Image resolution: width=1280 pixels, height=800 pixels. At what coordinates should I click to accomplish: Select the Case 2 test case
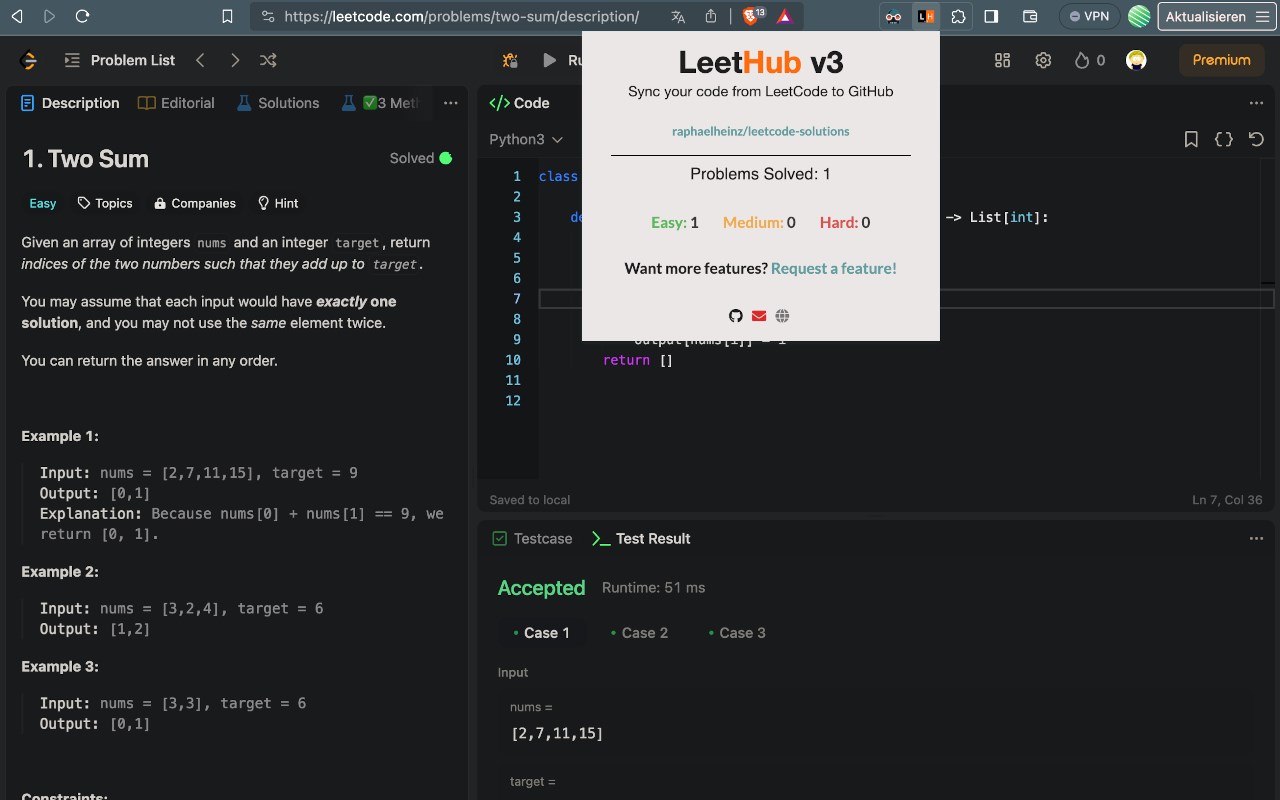point(639,633)
